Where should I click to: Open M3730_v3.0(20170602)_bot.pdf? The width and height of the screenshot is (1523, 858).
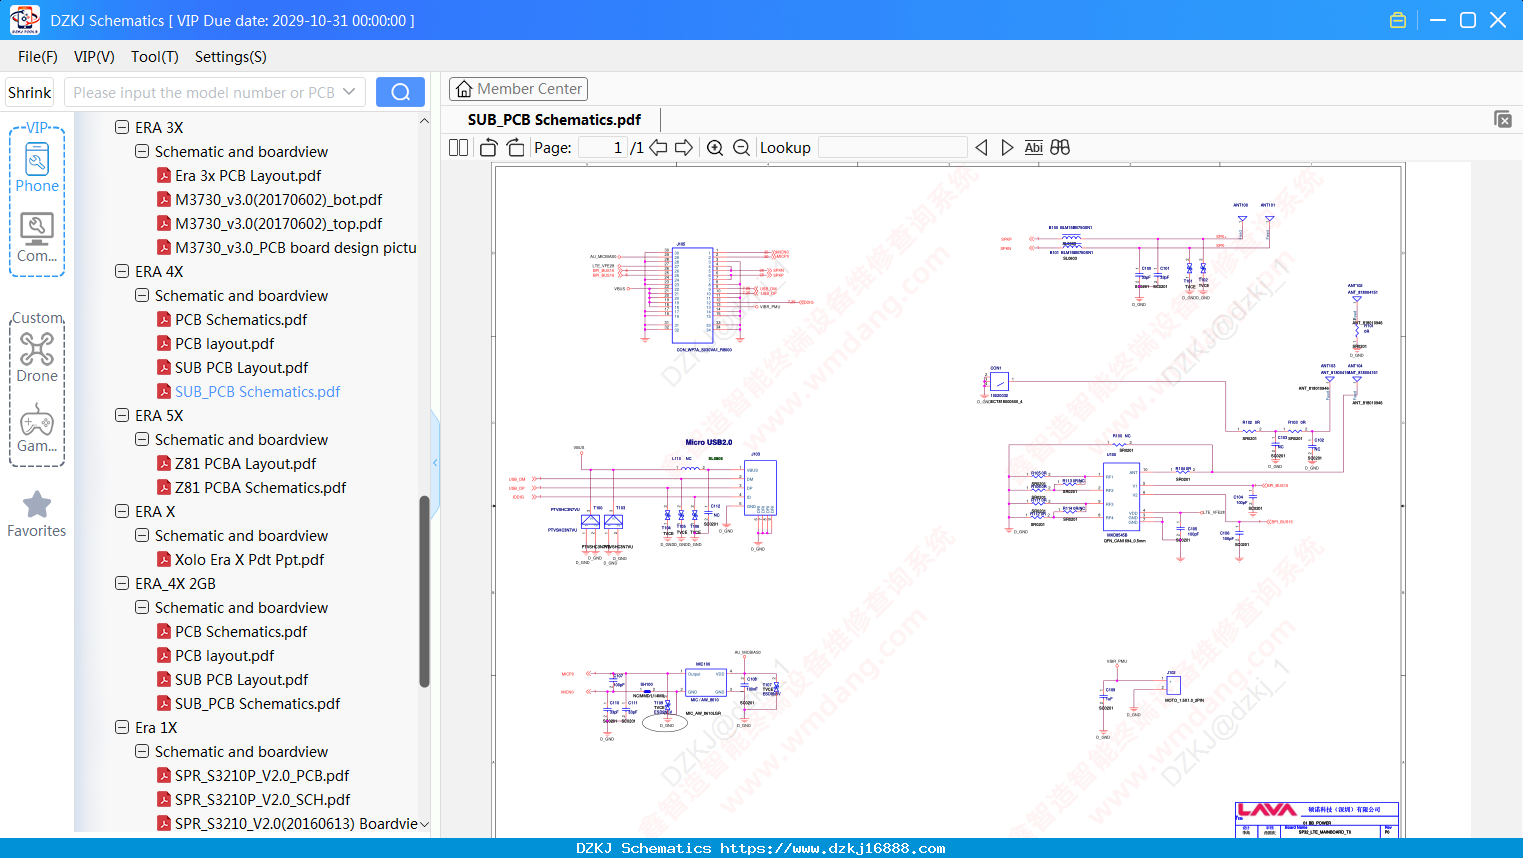click(279, 199)
